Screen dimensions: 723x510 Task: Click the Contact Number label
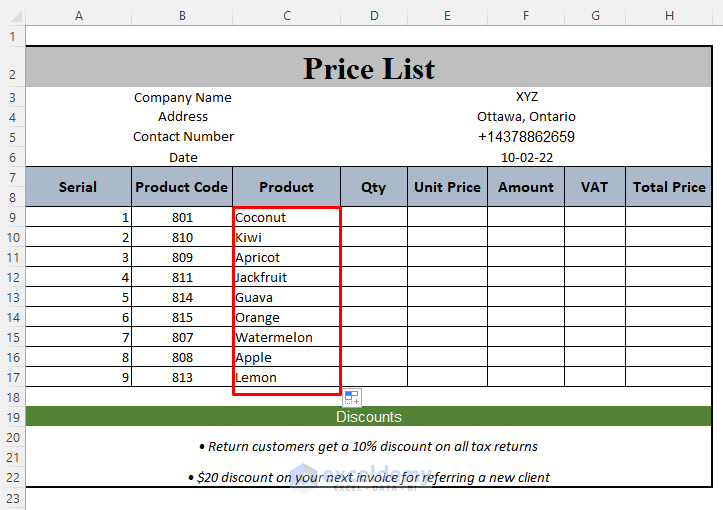(x=184, y=136)
